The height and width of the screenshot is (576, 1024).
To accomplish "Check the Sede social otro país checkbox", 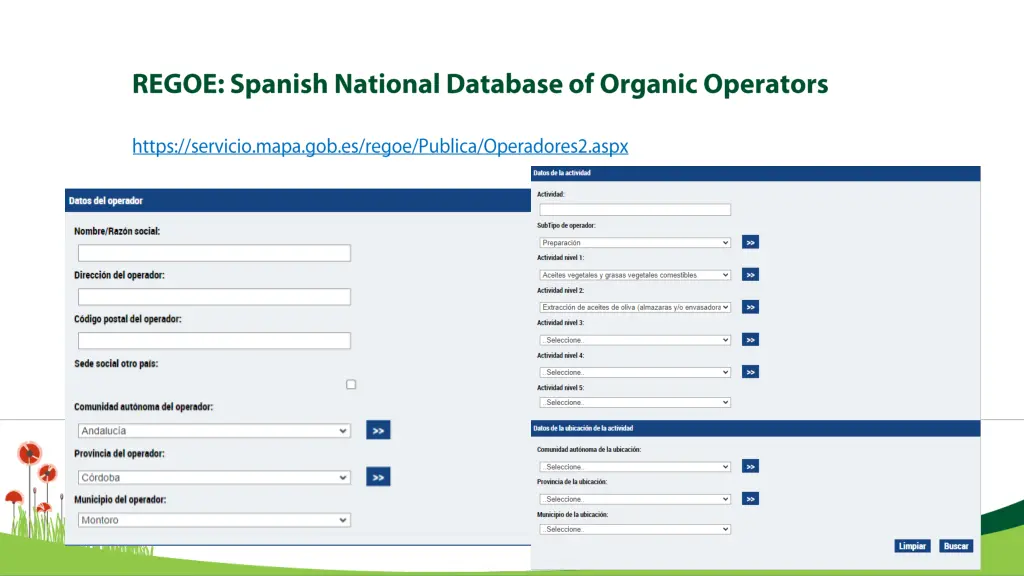I will click(x=351, y=384).
